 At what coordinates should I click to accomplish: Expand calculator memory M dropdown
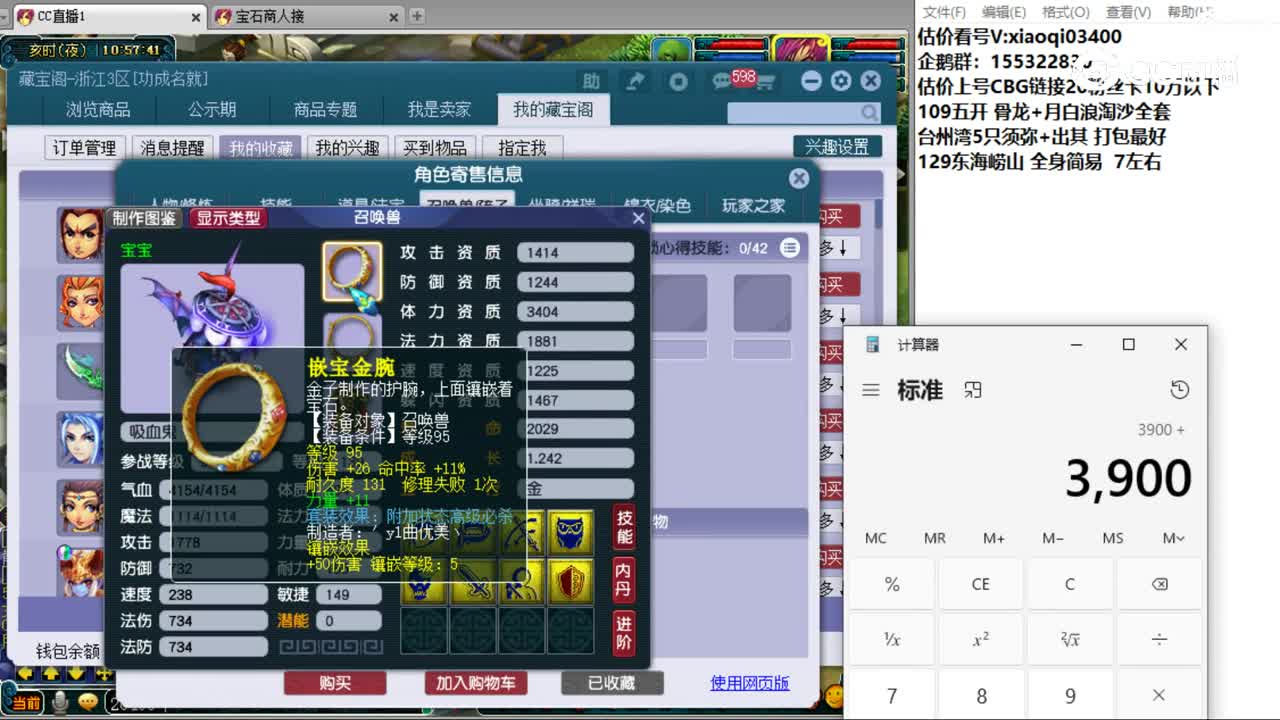(1173, 538)
